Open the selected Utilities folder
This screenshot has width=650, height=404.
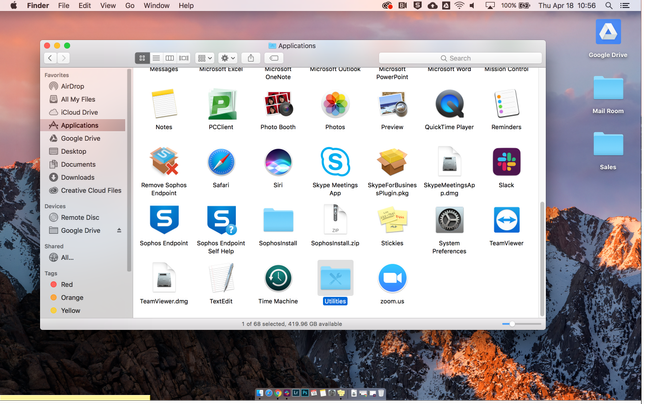coord(335,278)
